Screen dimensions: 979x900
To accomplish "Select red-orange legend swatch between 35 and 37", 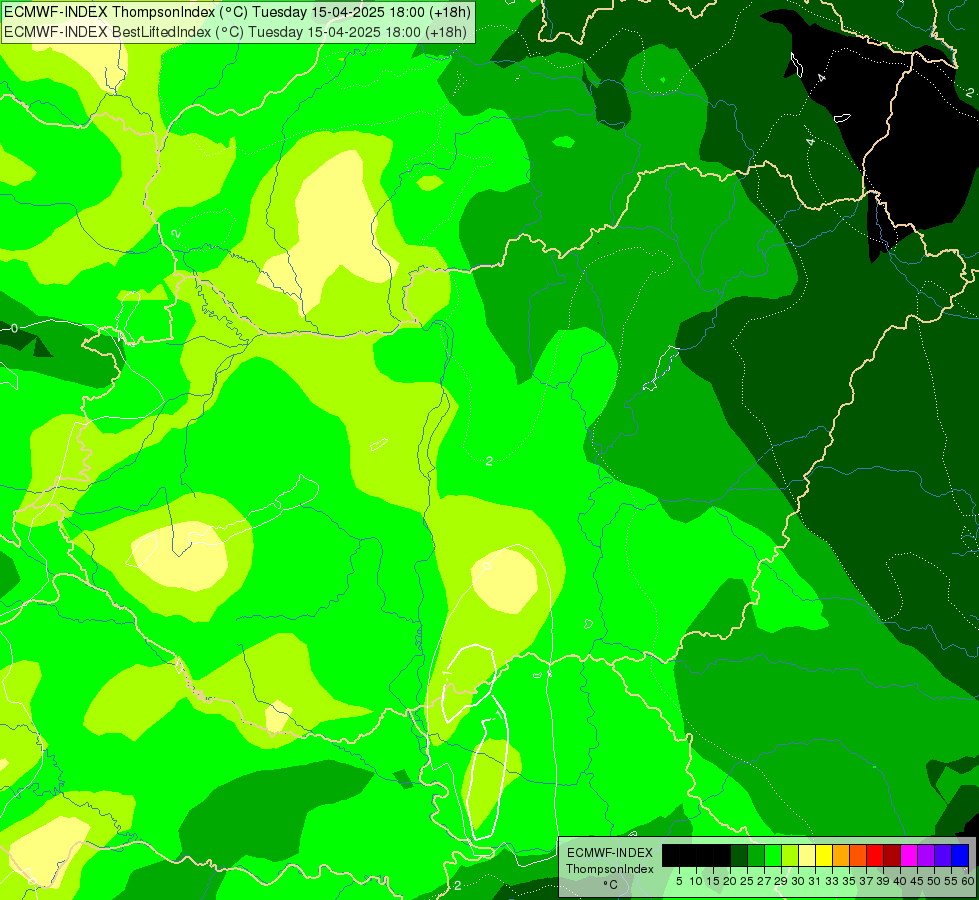I will [858, 855].
